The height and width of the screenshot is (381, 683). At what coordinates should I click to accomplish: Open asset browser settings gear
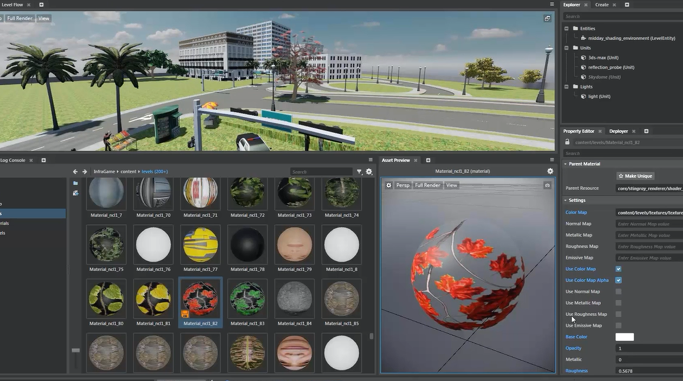point(369,172)
